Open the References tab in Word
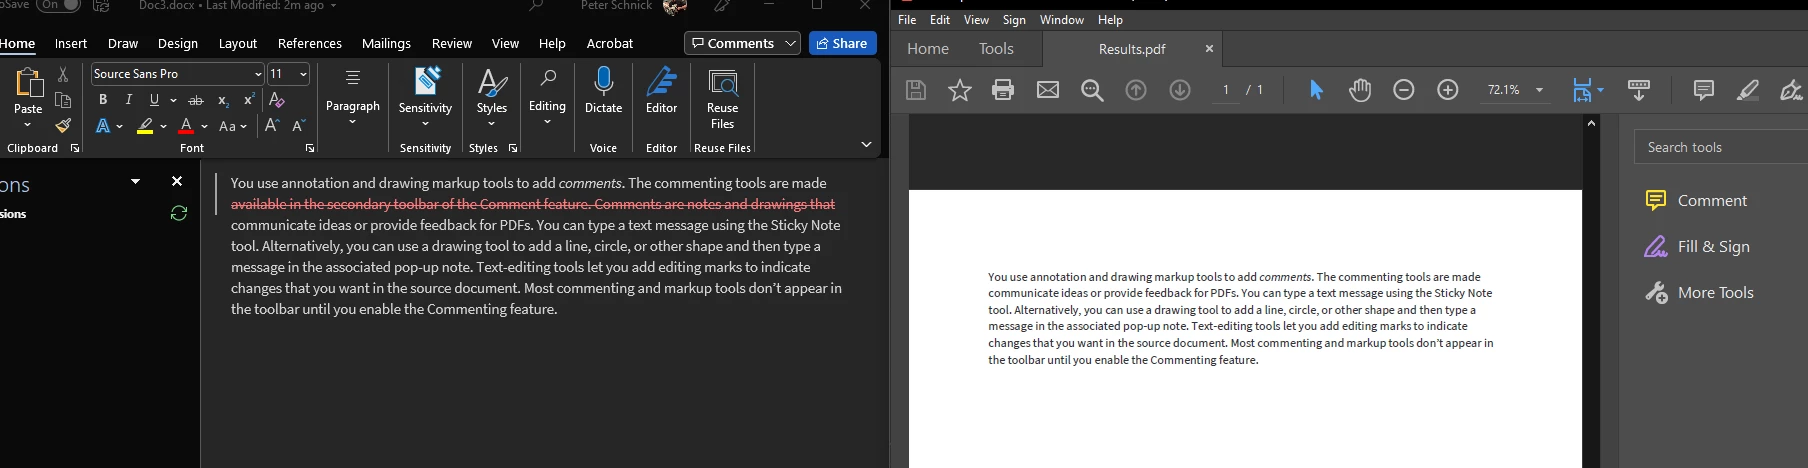 [310, 43]
